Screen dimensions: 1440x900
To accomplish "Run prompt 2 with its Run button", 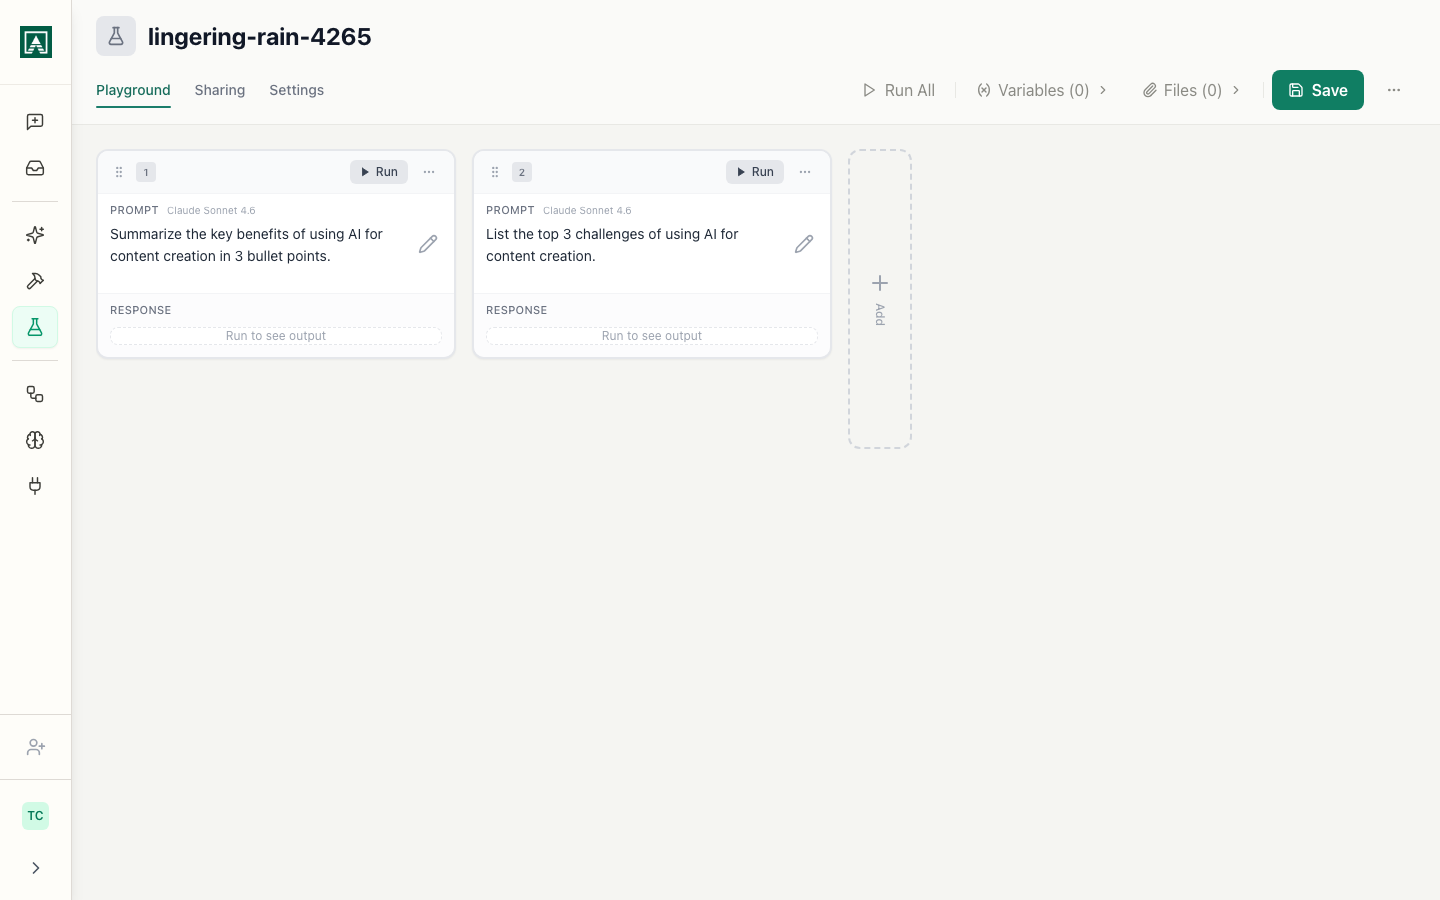I will tap(754, 172).
